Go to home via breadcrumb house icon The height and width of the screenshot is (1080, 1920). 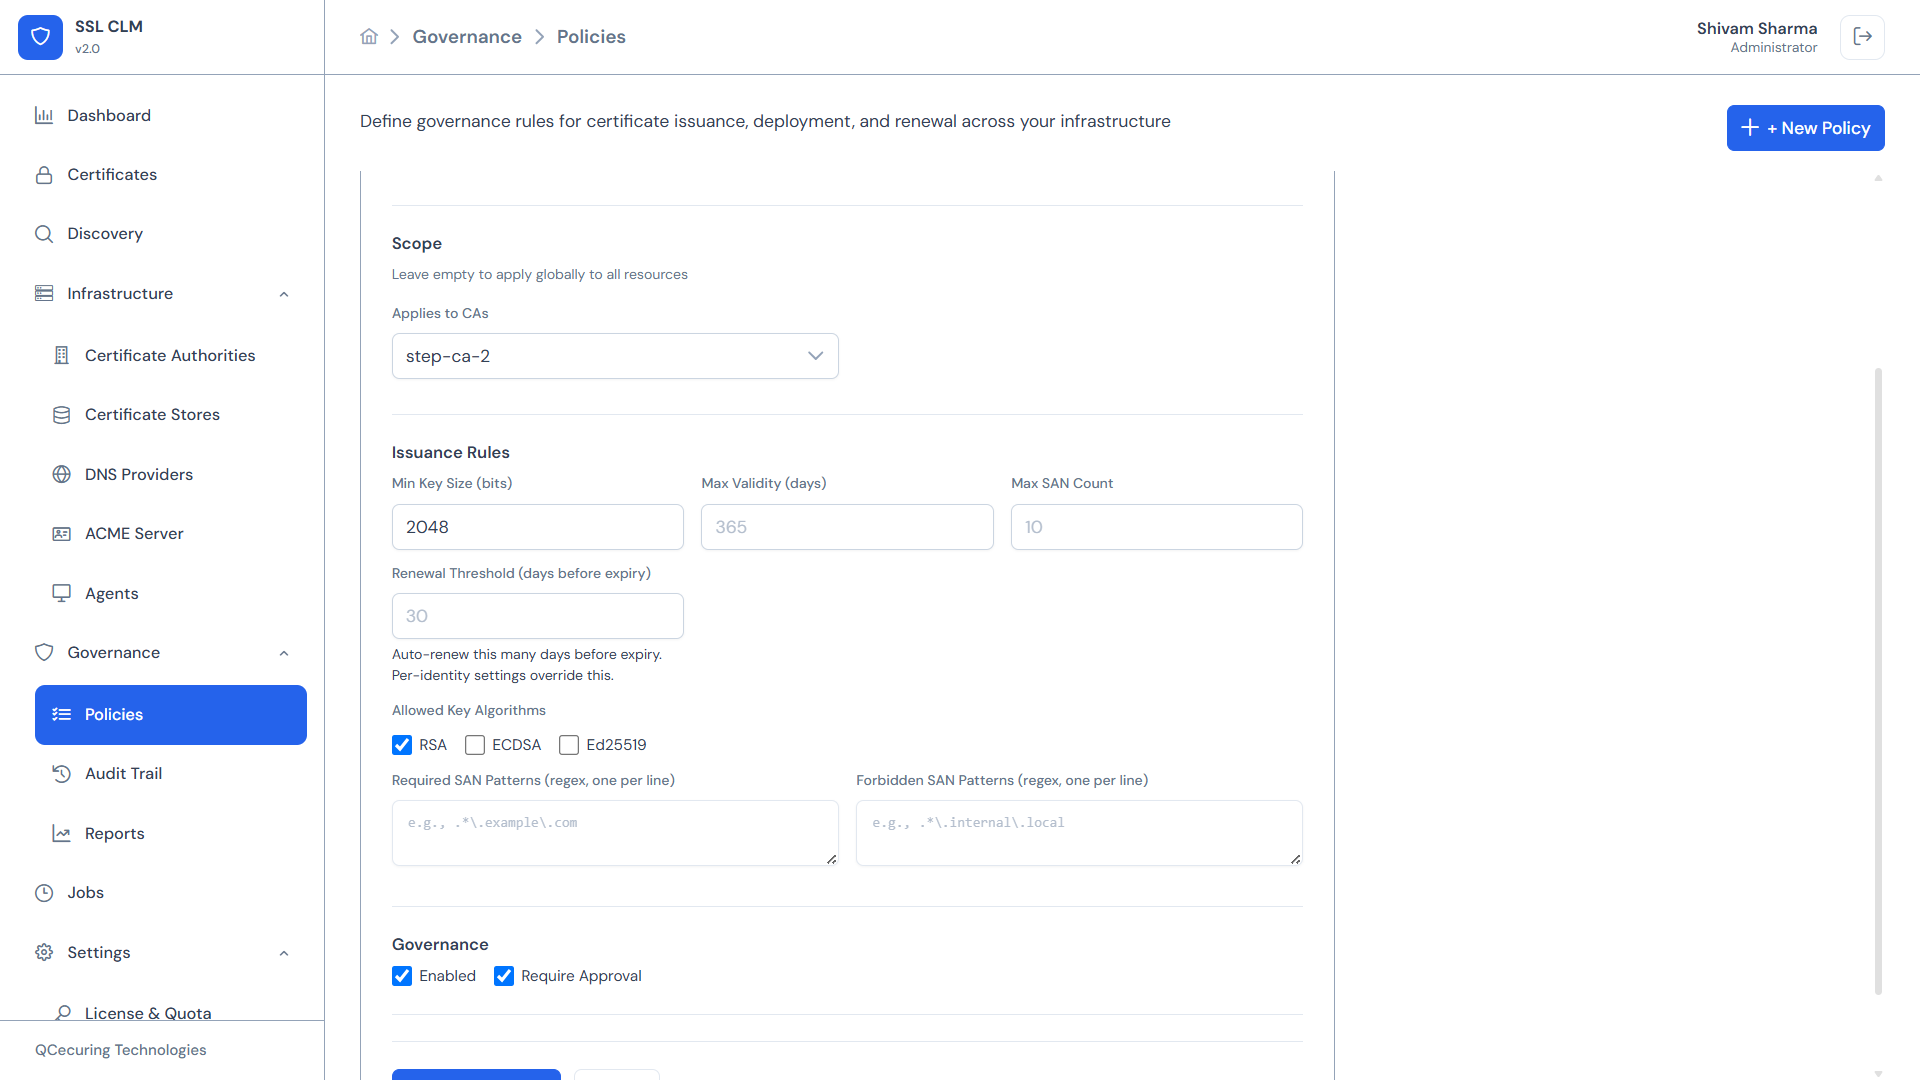pyautogui.click(x=369, y=37)
